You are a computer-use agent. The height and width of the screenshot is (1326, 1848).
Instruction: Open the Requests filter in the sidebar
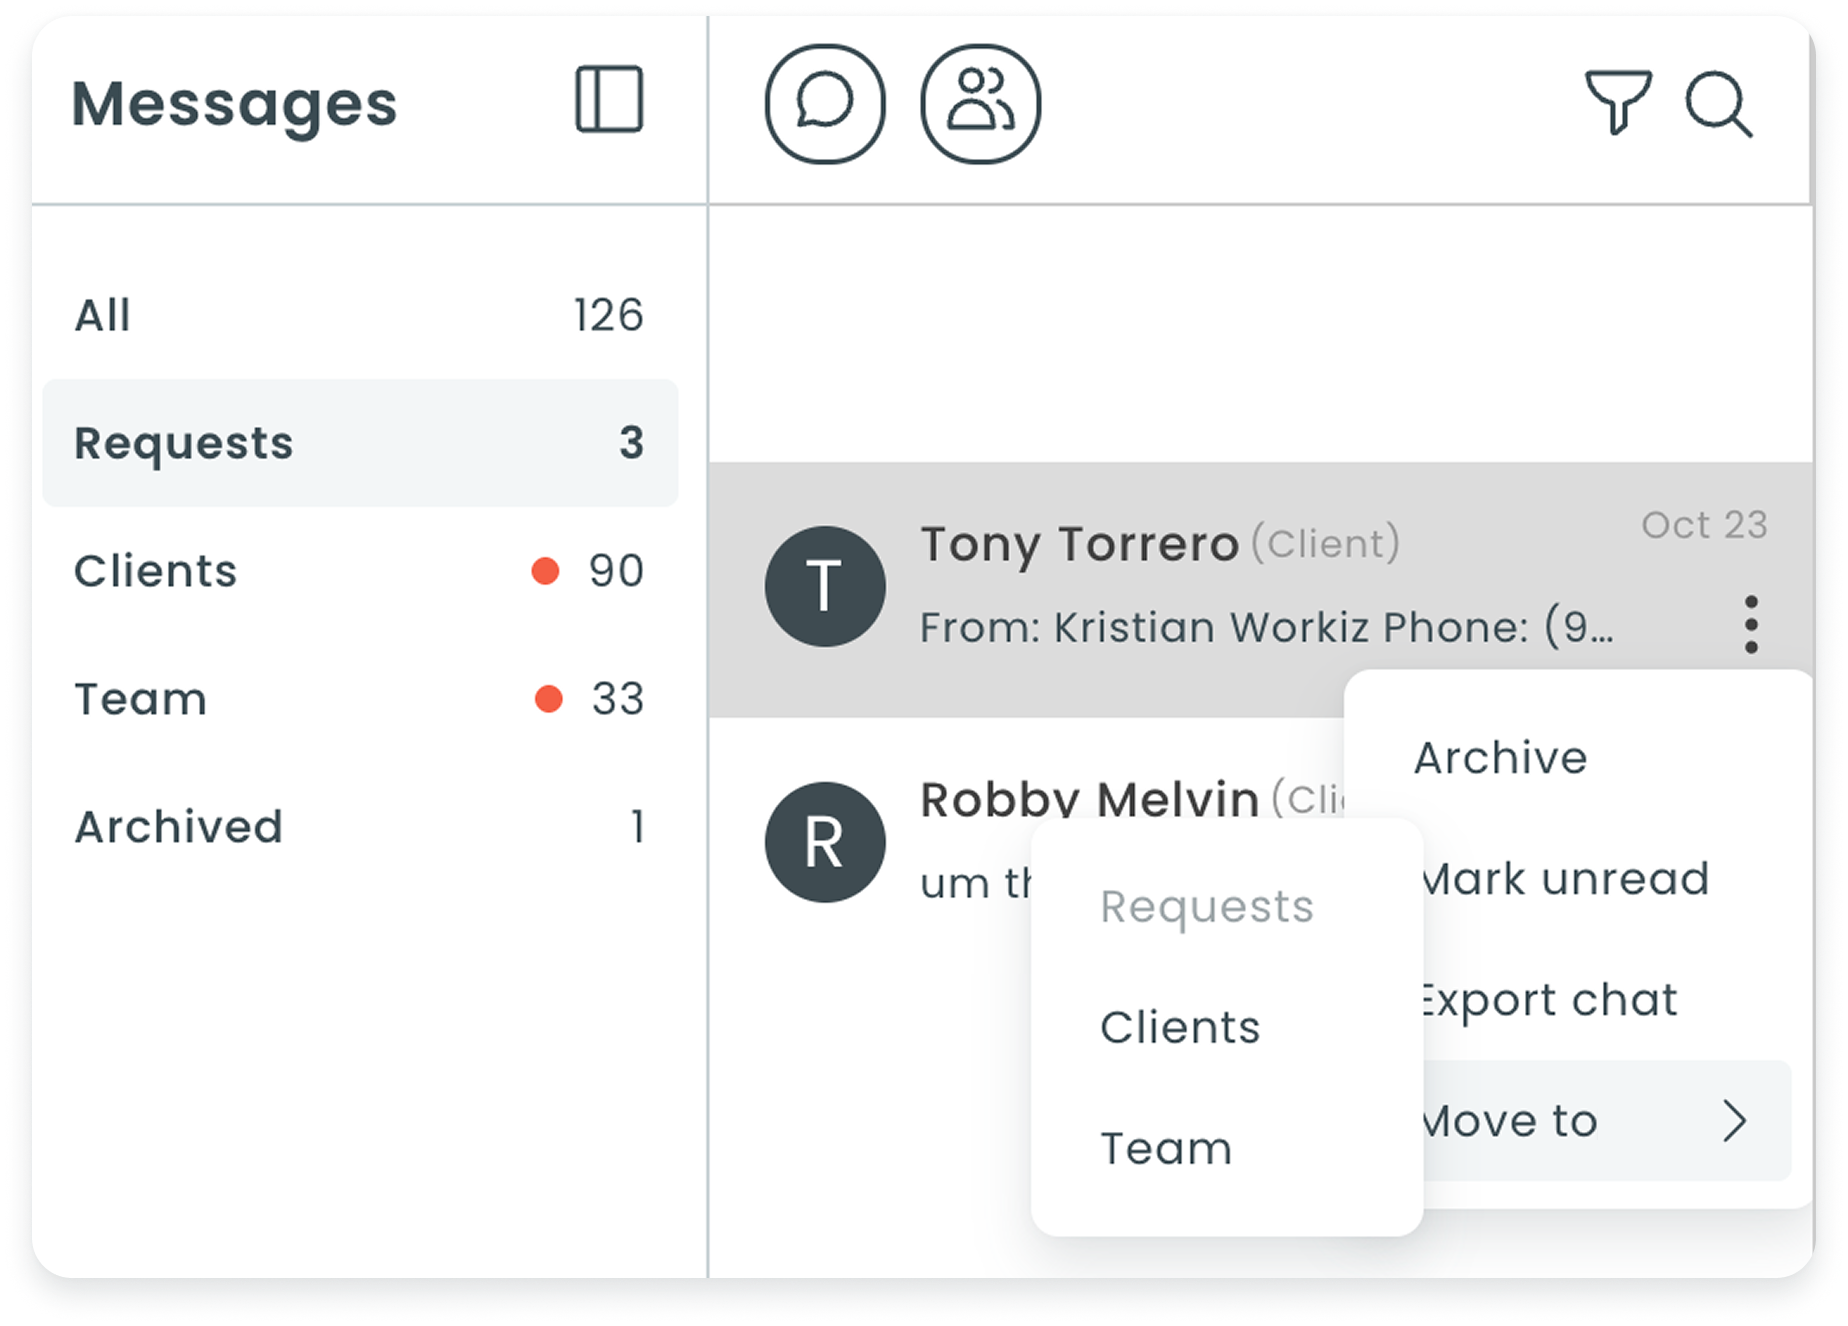[185, 443]
